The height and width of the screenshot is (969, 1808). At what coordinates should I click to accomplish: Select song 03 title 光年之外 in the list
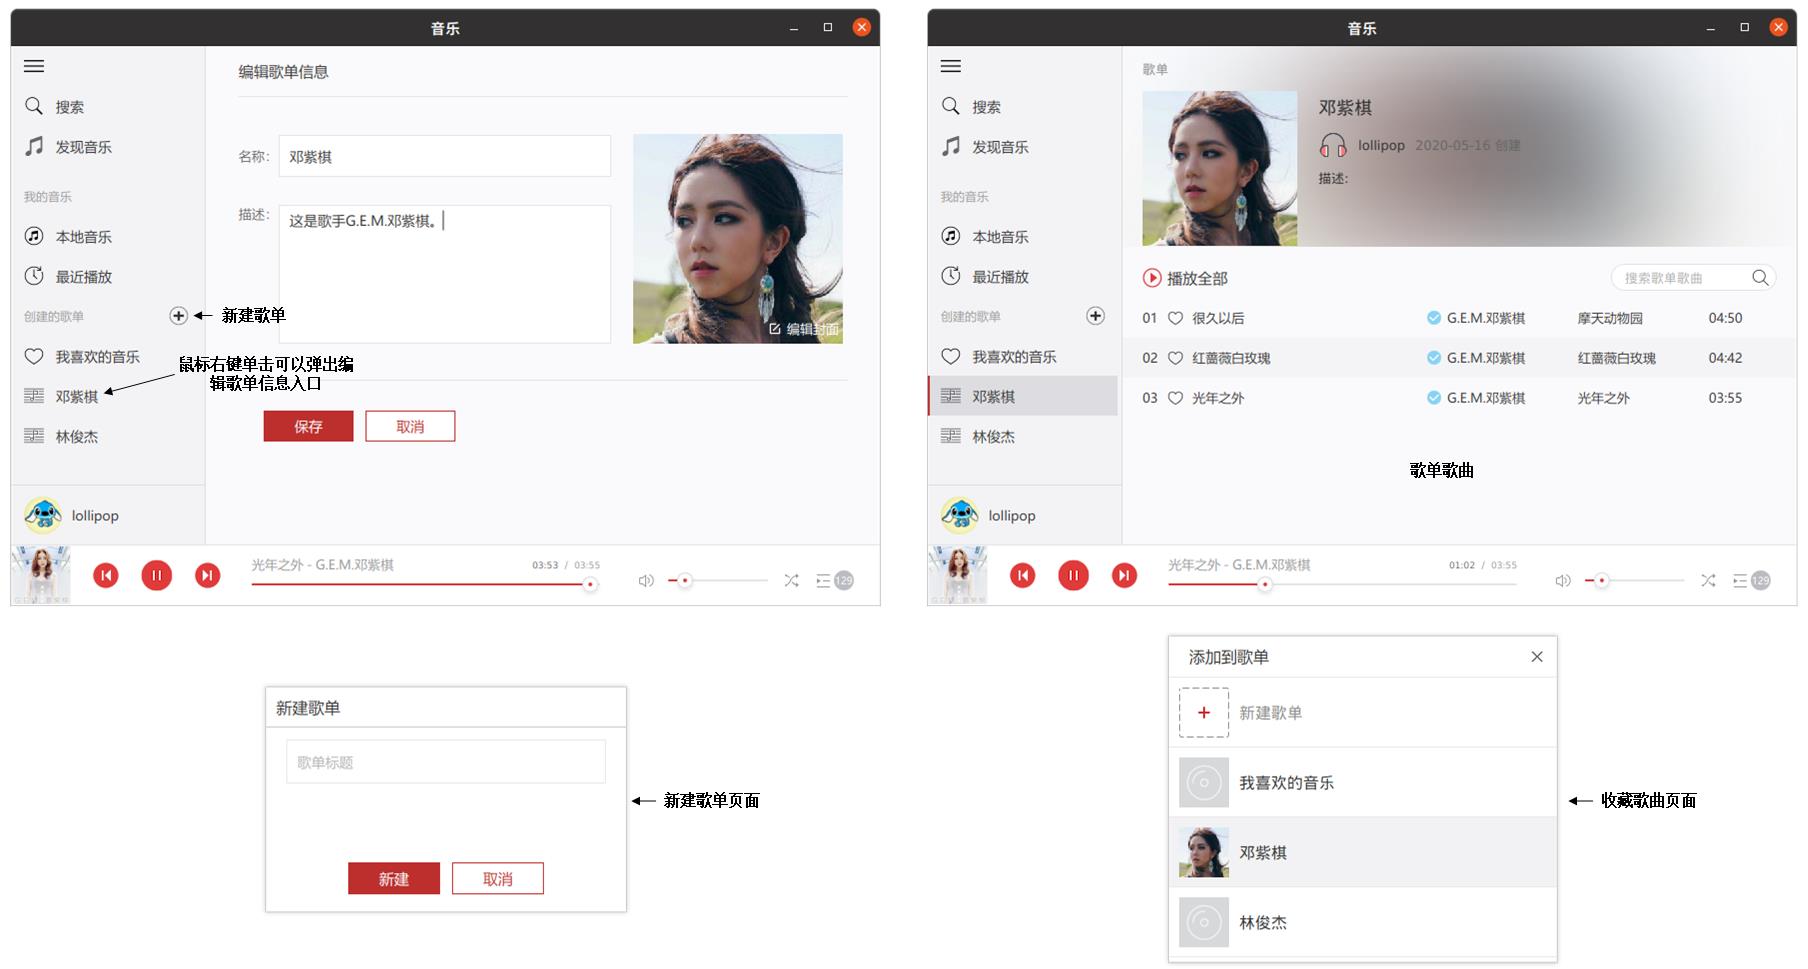click(1218, 398)
